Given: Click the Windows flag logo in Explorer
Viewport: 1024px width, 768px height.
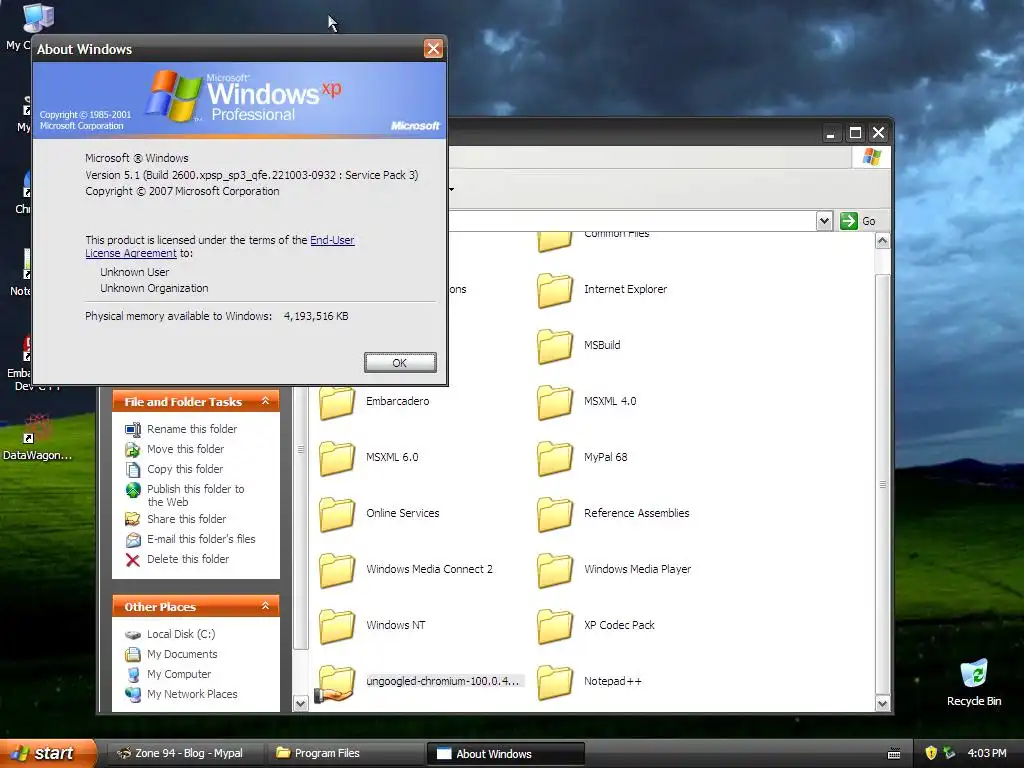Looking at the screenshot, I should tap(872, 157).
